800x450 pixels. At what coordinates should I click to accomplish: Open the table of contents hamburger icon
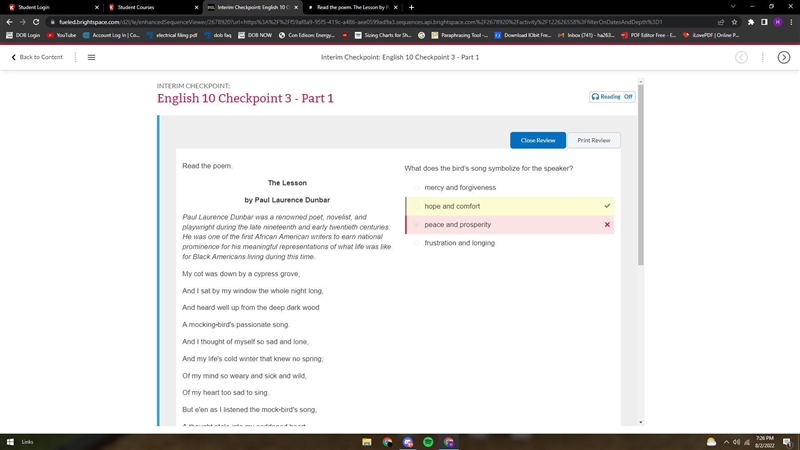point(91,57)
